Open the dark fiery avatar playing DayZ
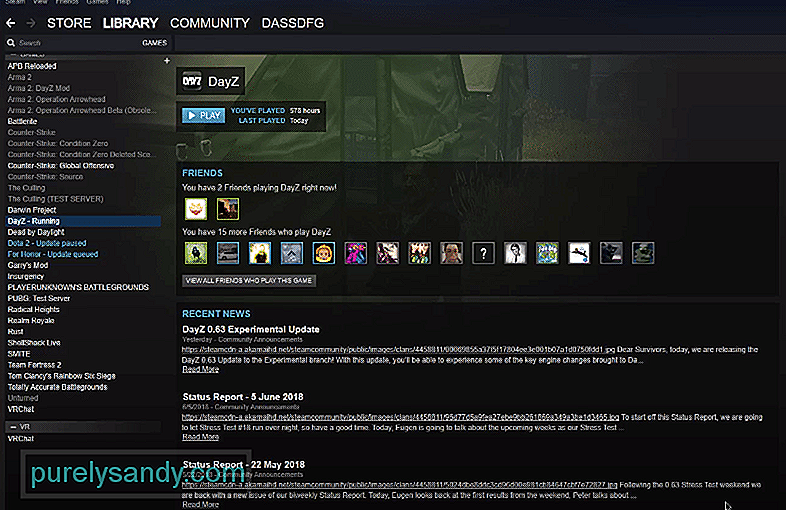The width and height of the screenshot is (786, 510). pos(228,209)
